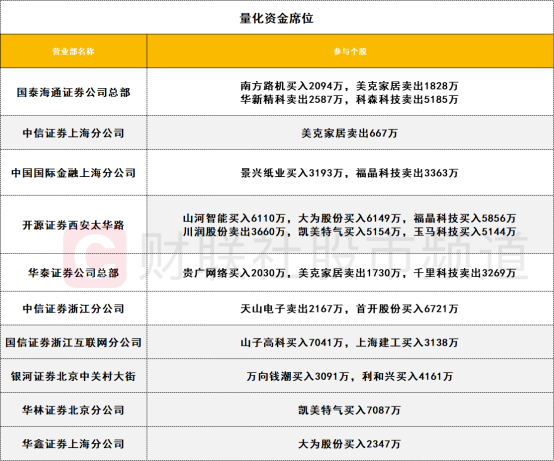Click the cell starting 贵广网络买入2030万
554x461 pixels.
pos(349,273)
